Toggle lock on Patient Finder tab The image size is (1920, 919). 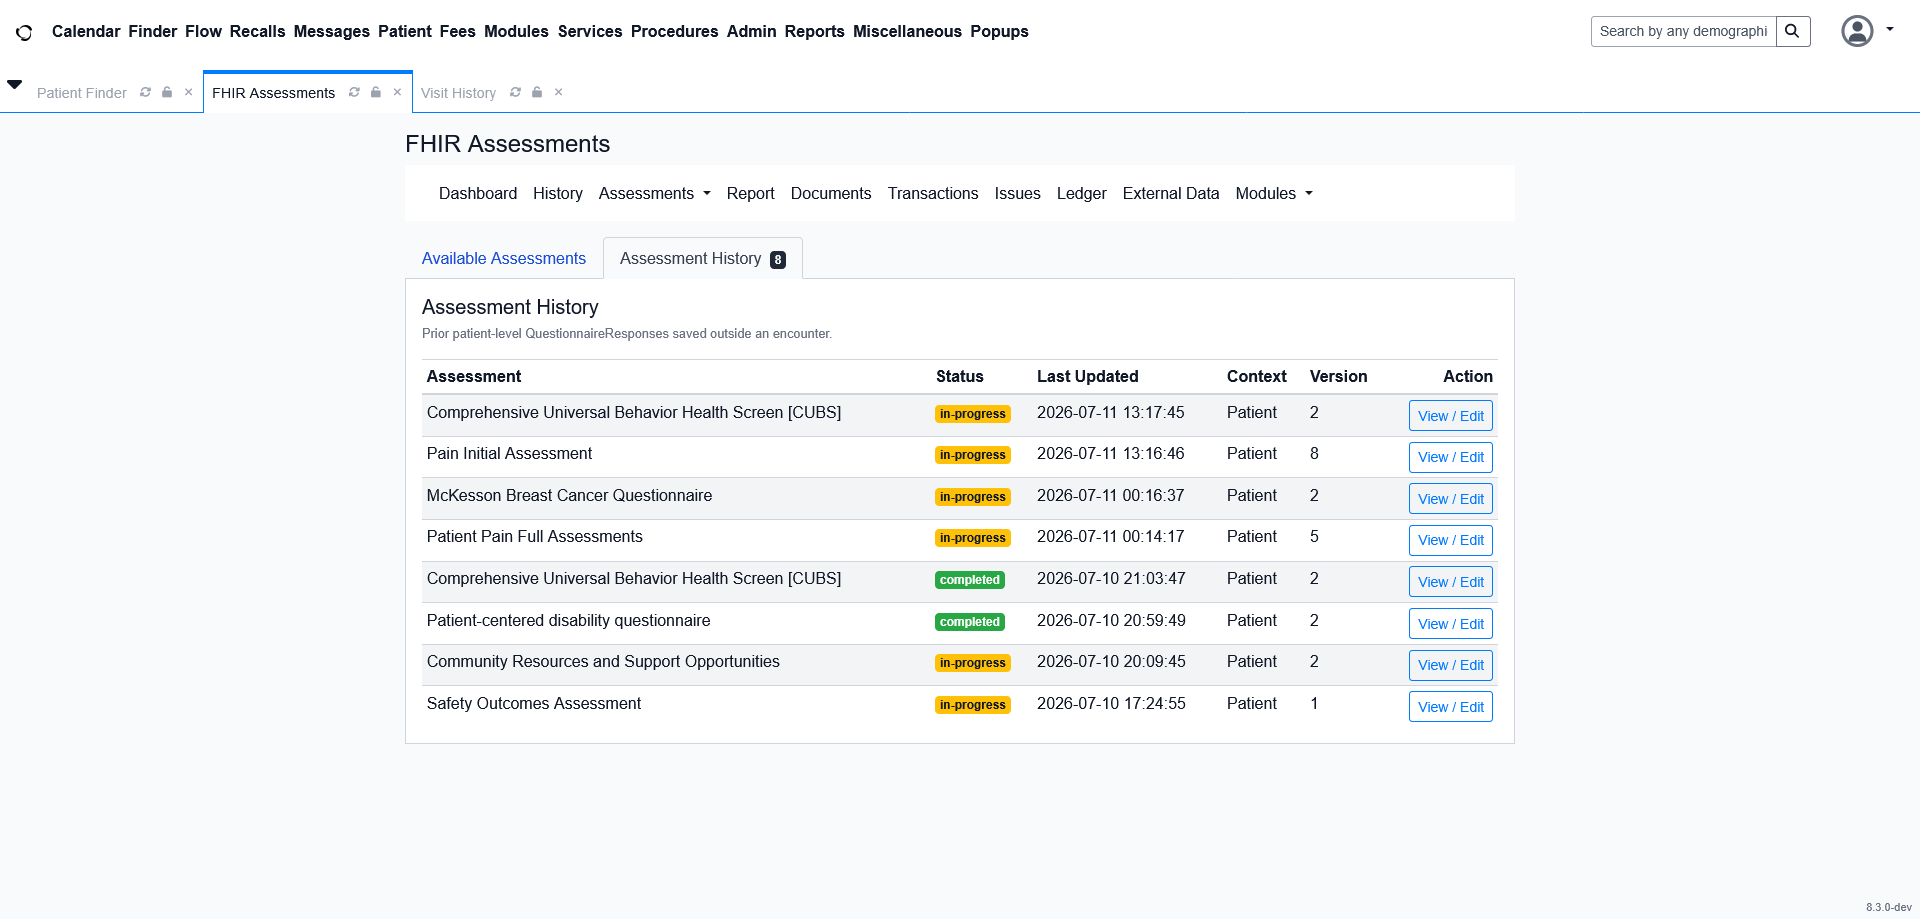(167, 92)
